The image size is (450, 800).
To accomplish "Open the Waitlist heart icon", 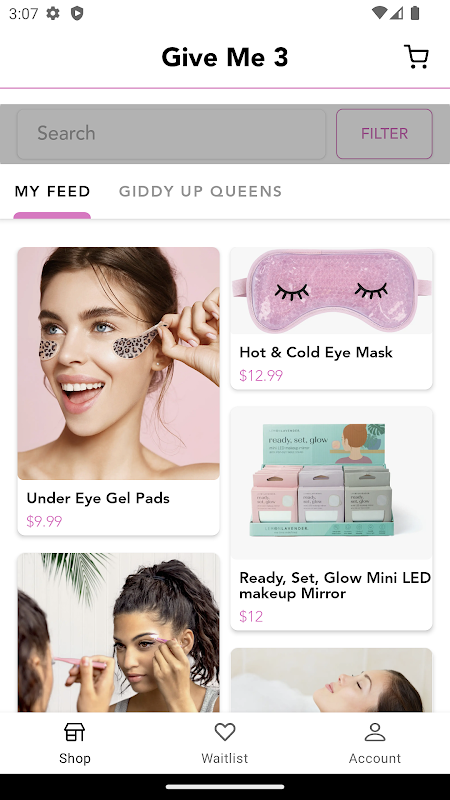I will pyautogui.click(x=224, y=732).
